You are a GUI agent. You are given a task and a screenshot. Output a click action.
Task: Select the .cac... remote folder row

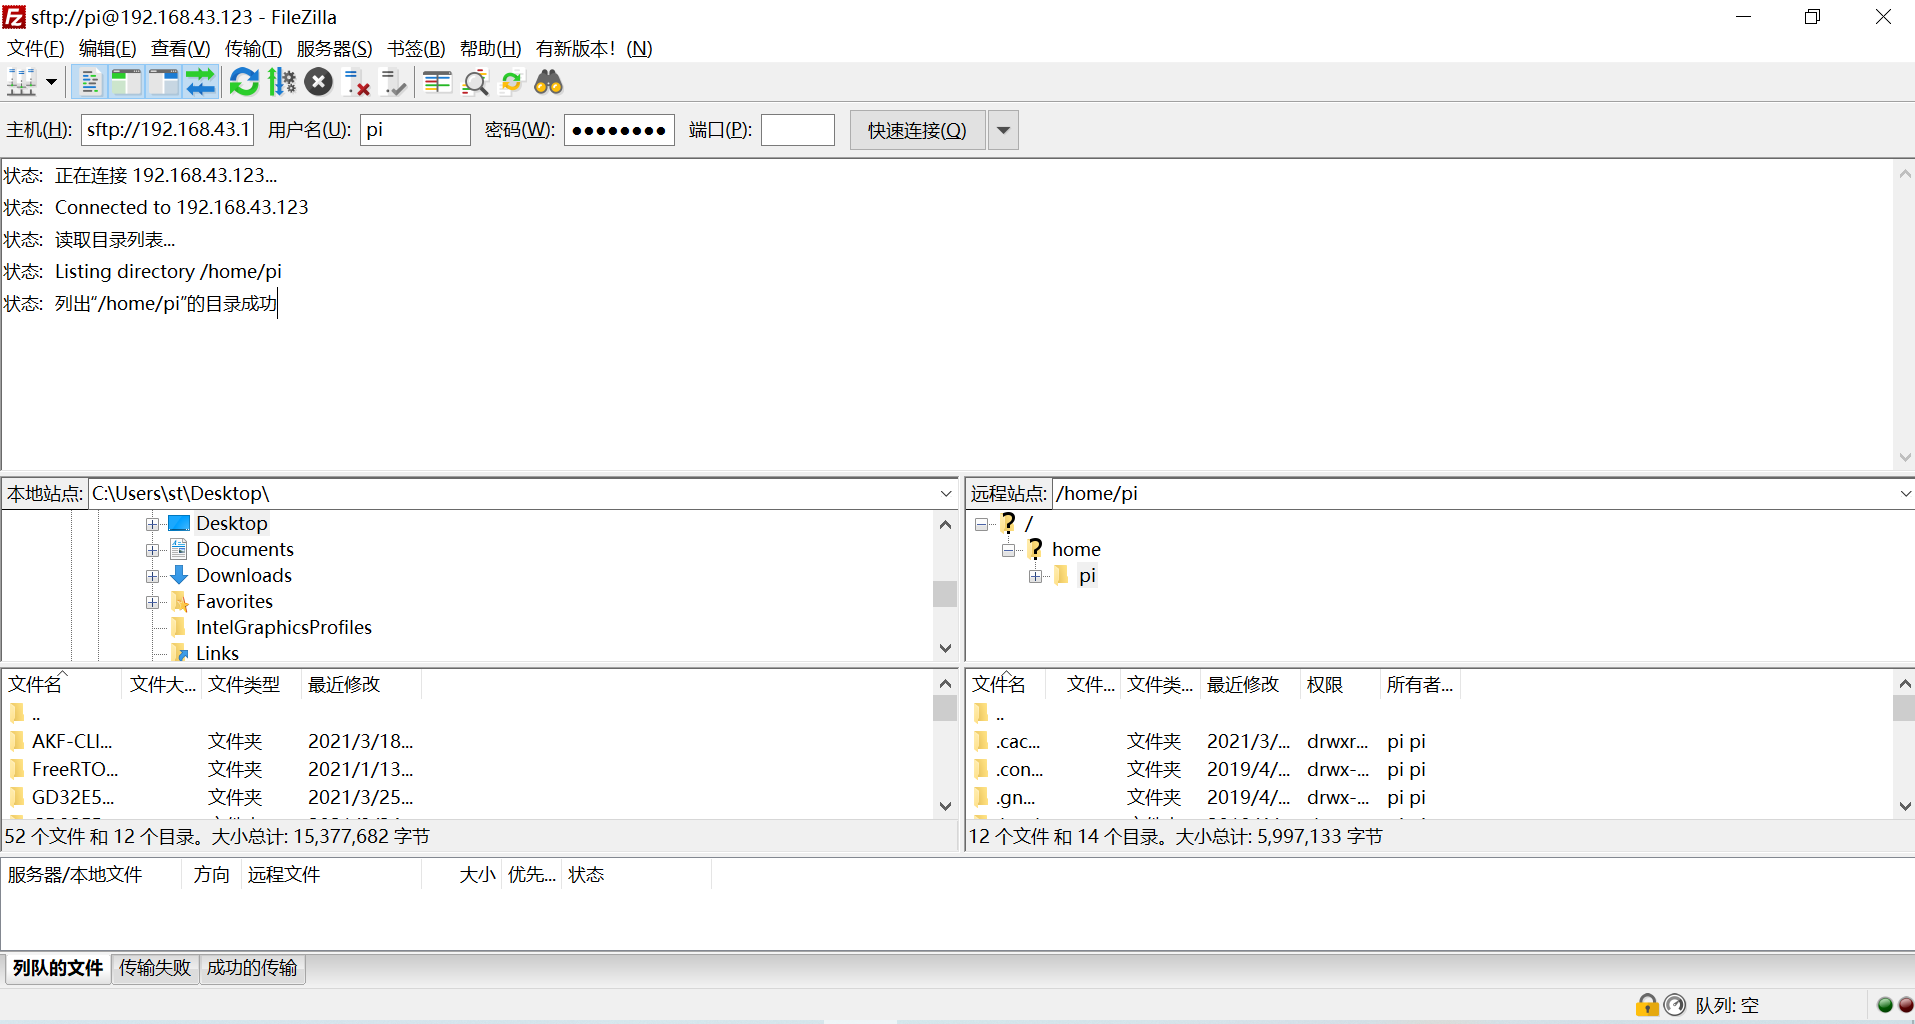(1430, 741)
